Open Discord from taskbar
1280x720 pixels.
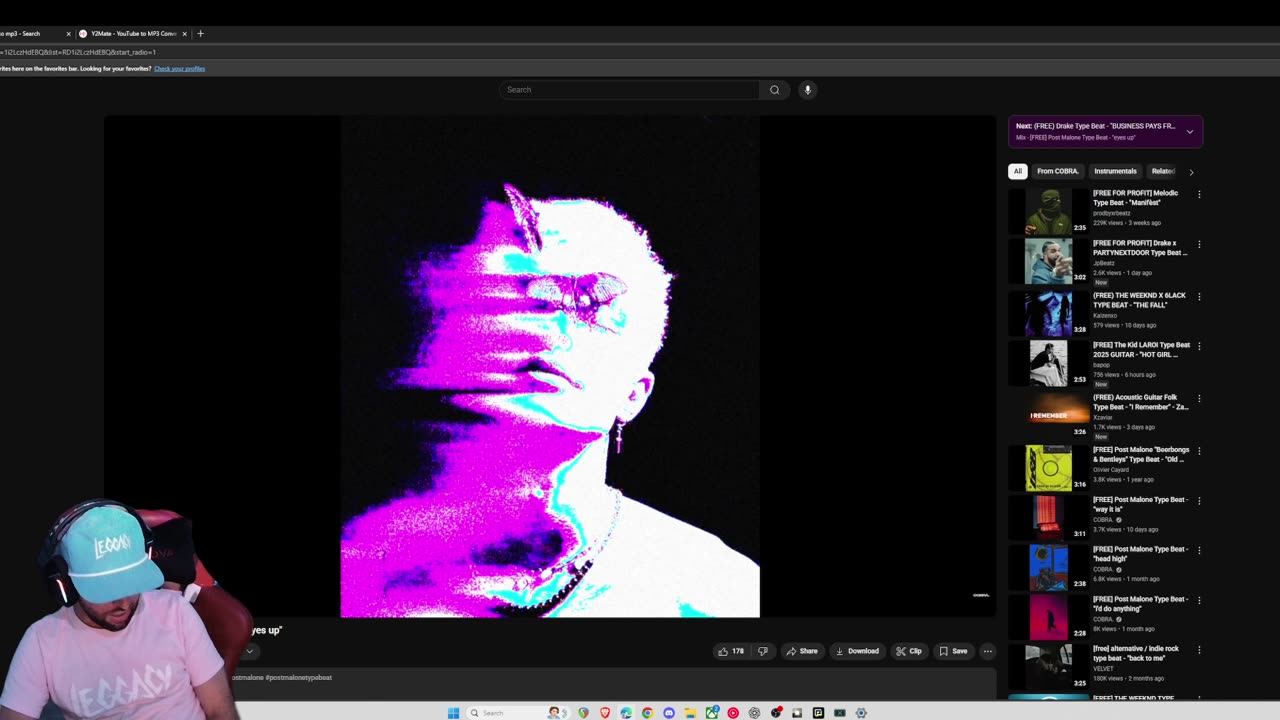669,712
